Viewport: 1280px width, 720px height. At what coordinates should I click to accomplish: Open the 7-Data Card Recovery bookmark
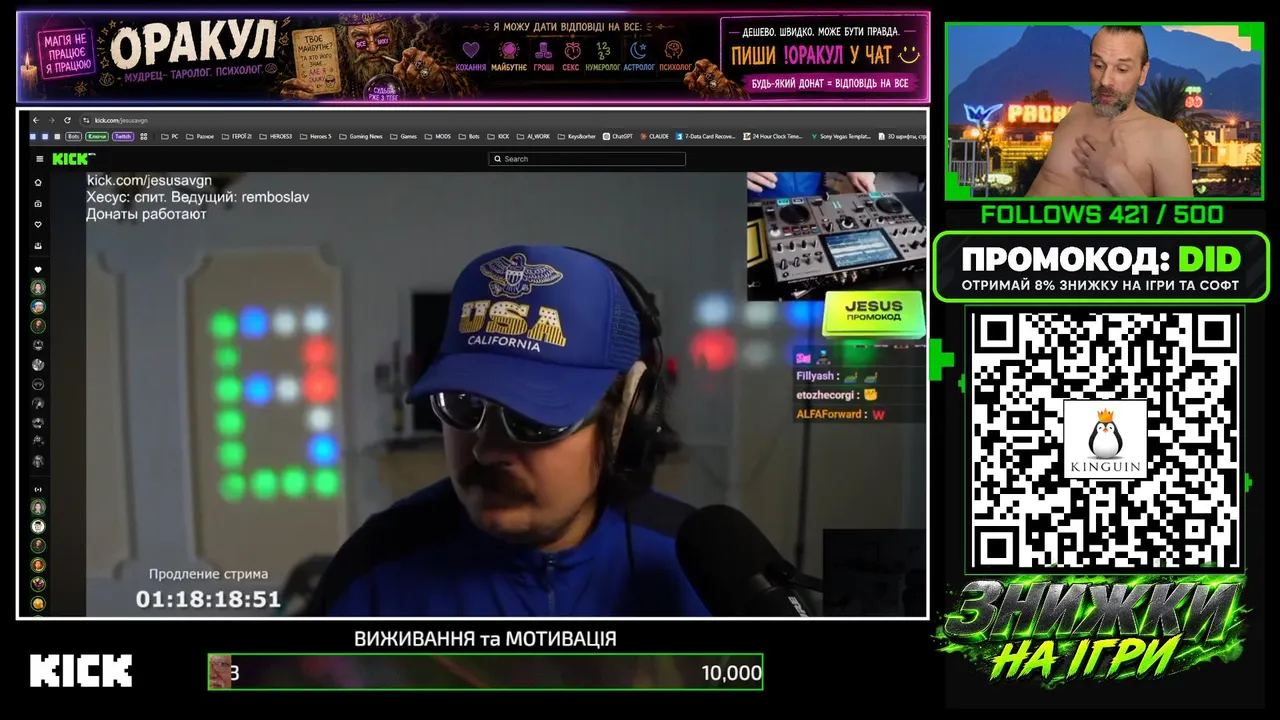pos(705,136)
